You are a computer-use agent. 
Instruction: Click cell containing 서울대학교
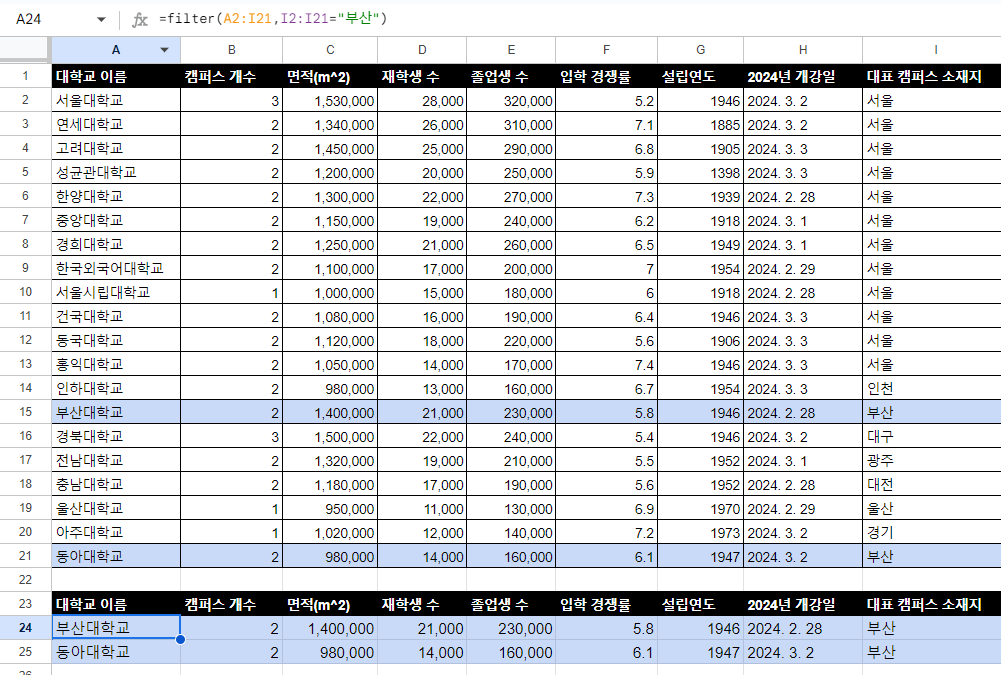(116, 101)
